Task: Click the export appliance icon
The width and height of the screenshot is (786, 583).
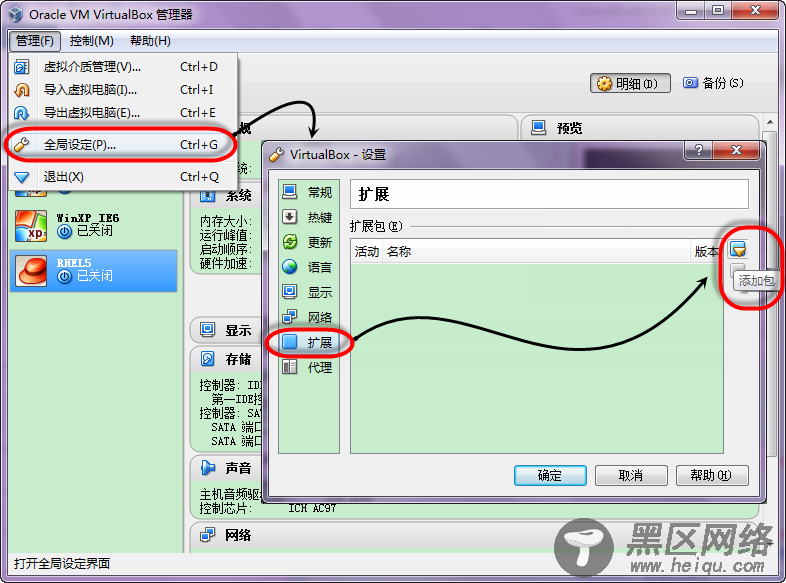Action: (x=22, y=113)
